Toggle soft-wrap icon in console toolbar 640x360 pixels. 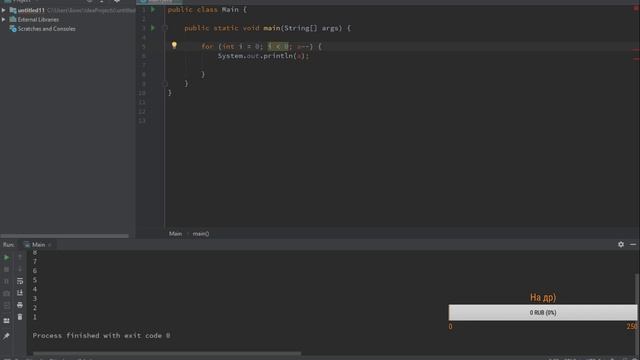pyautogui.click(x=20, y=281)
